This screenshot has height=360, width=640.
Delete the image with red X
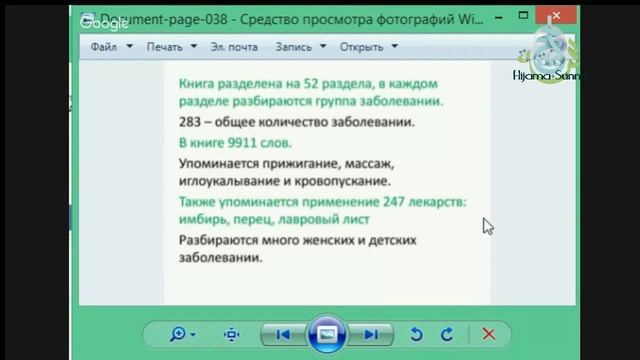489,334
